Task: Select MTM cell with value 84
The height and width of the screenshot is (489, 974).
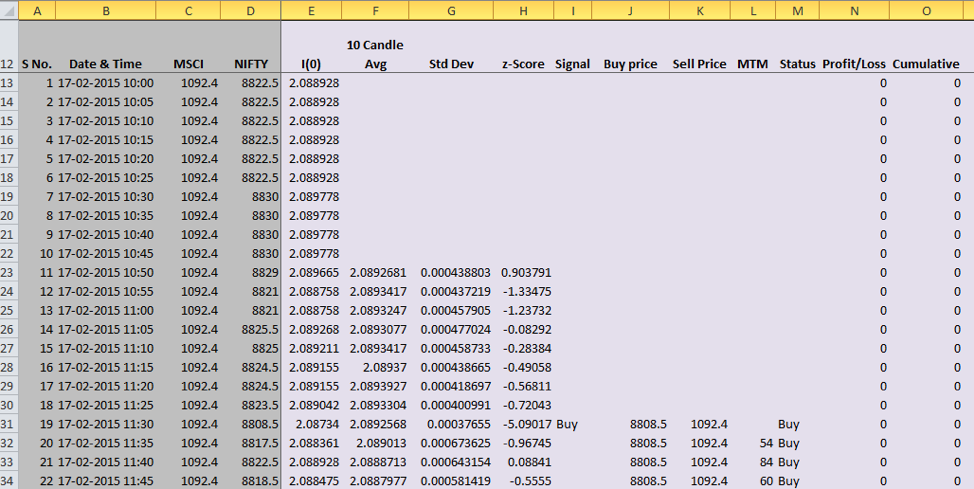Action: tap(753, 462)
